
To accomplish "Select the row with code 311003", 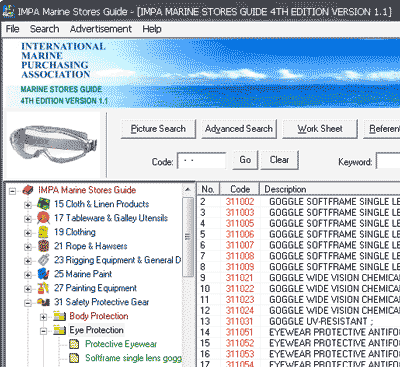I will click(299, 213).
